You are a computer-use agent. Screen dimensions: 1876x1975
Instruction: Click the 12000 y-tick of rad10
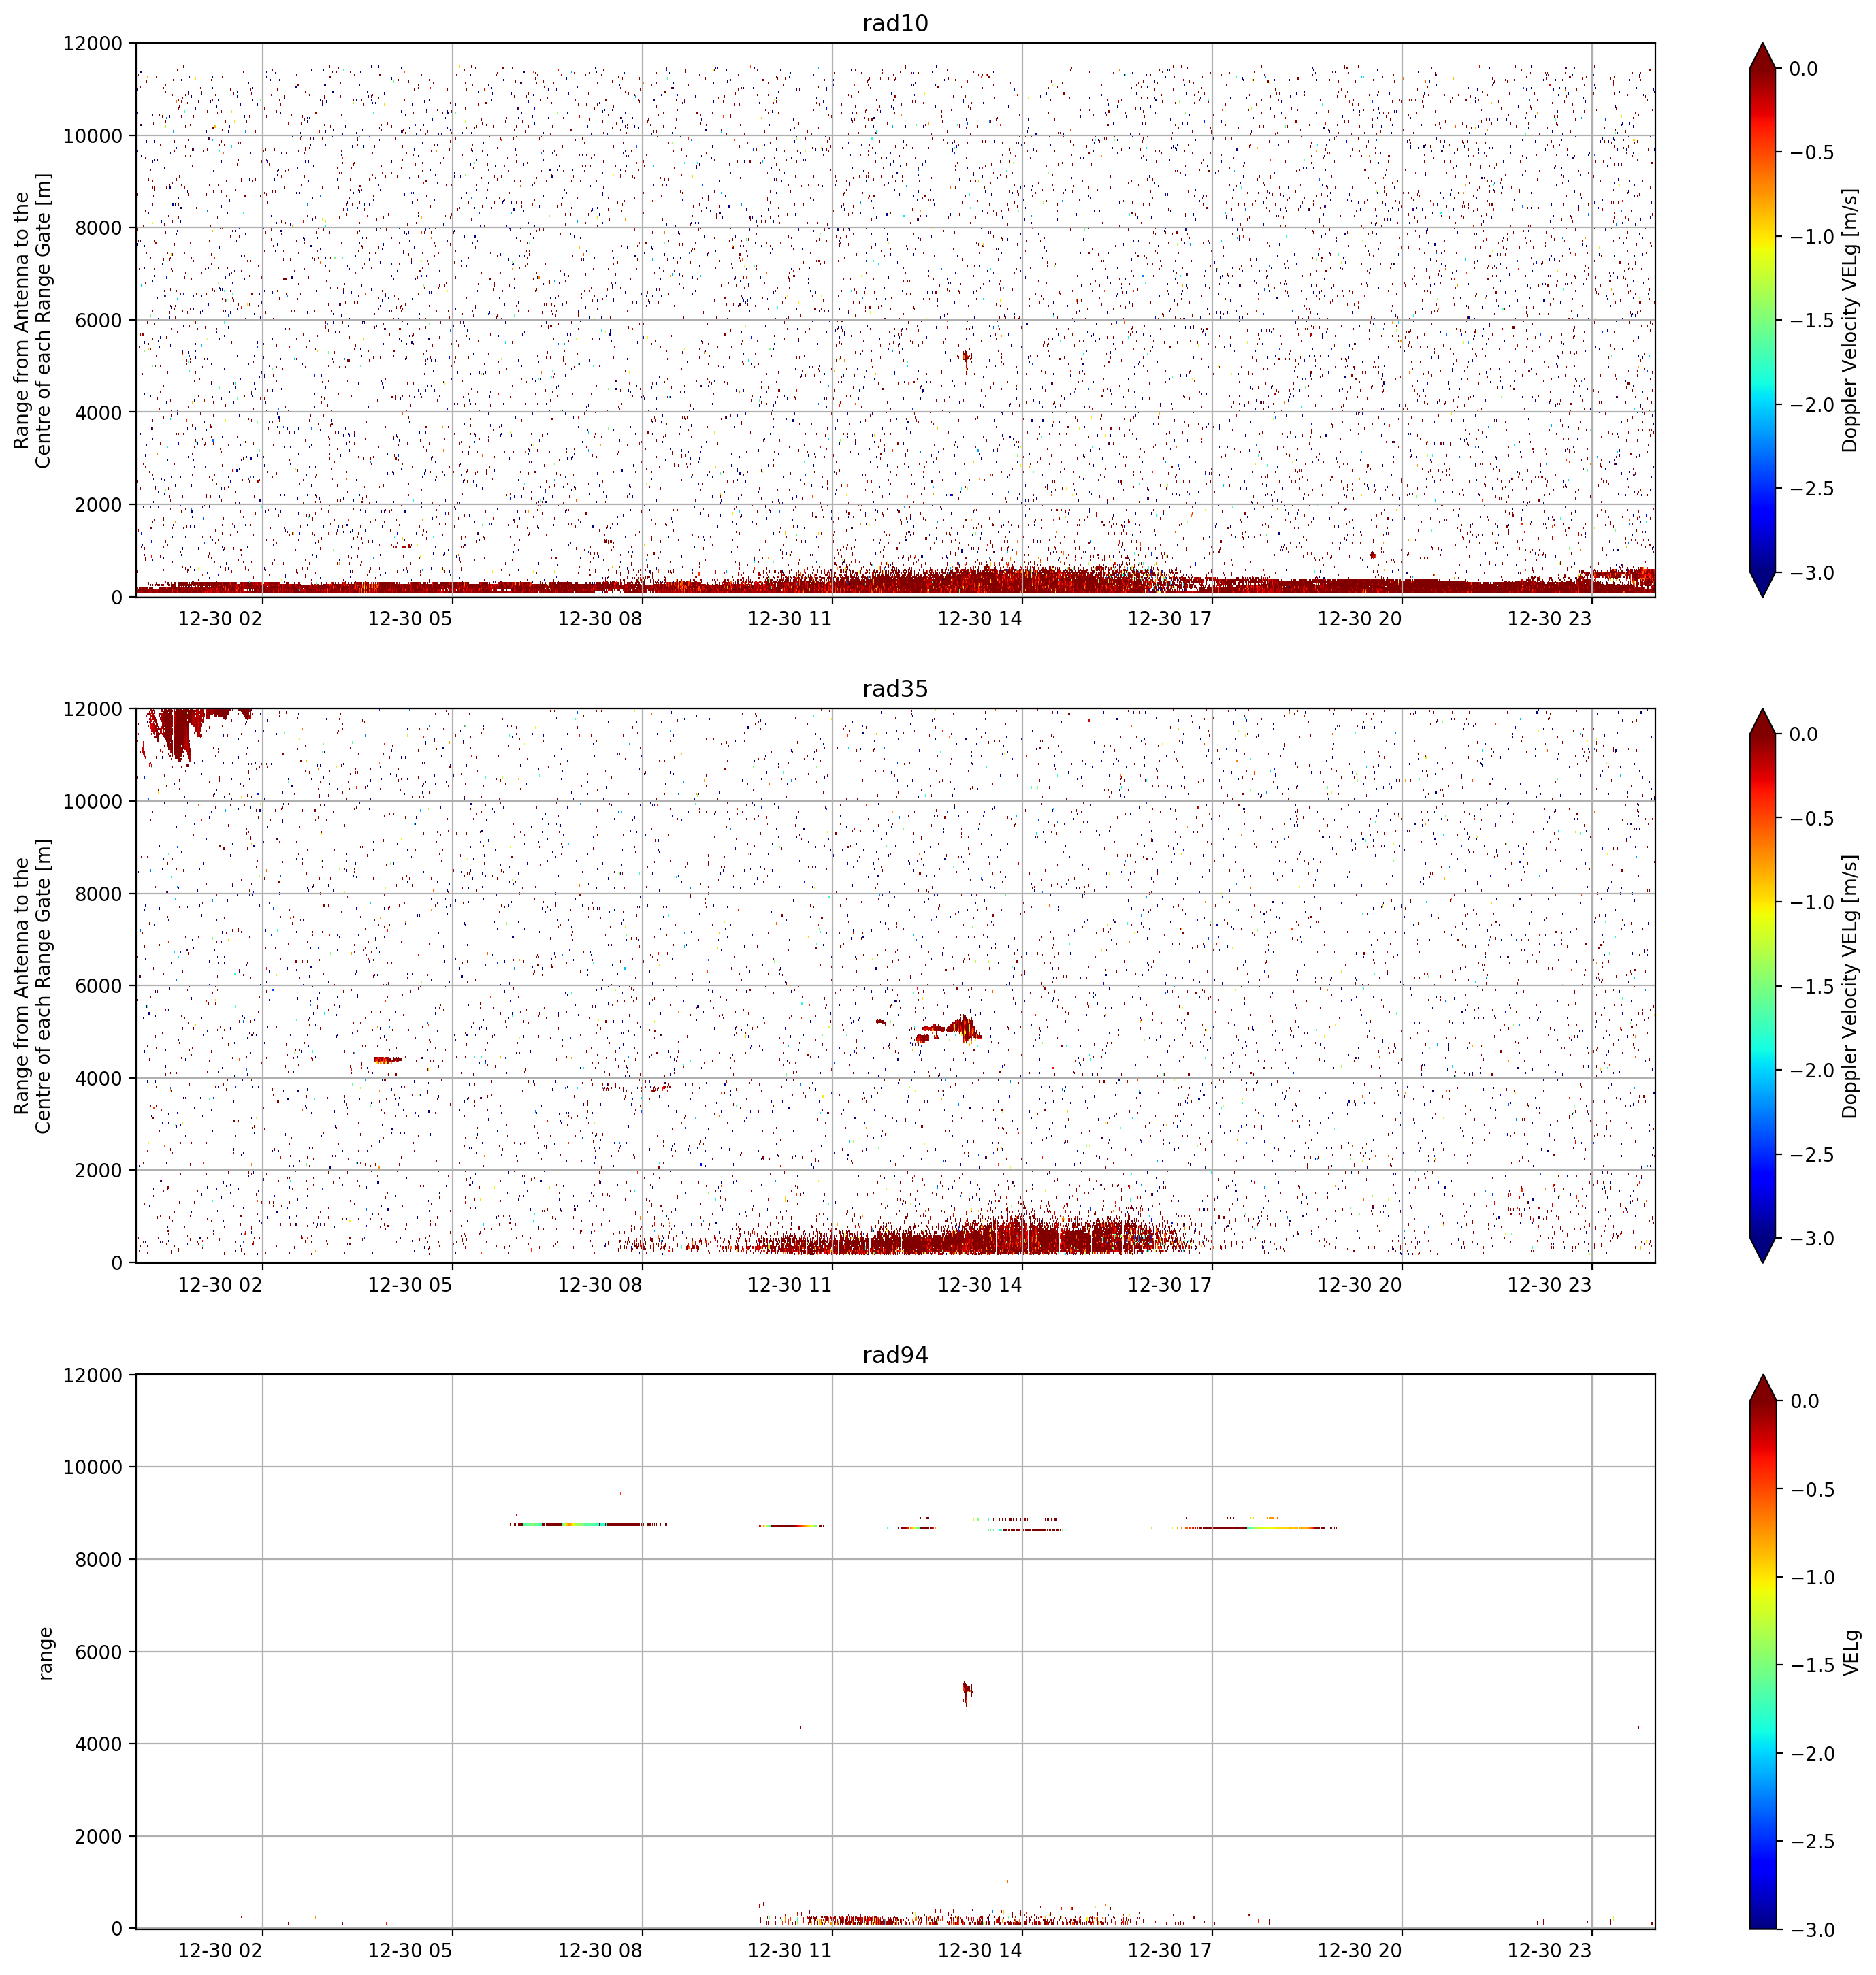click(x=93, y=44)
